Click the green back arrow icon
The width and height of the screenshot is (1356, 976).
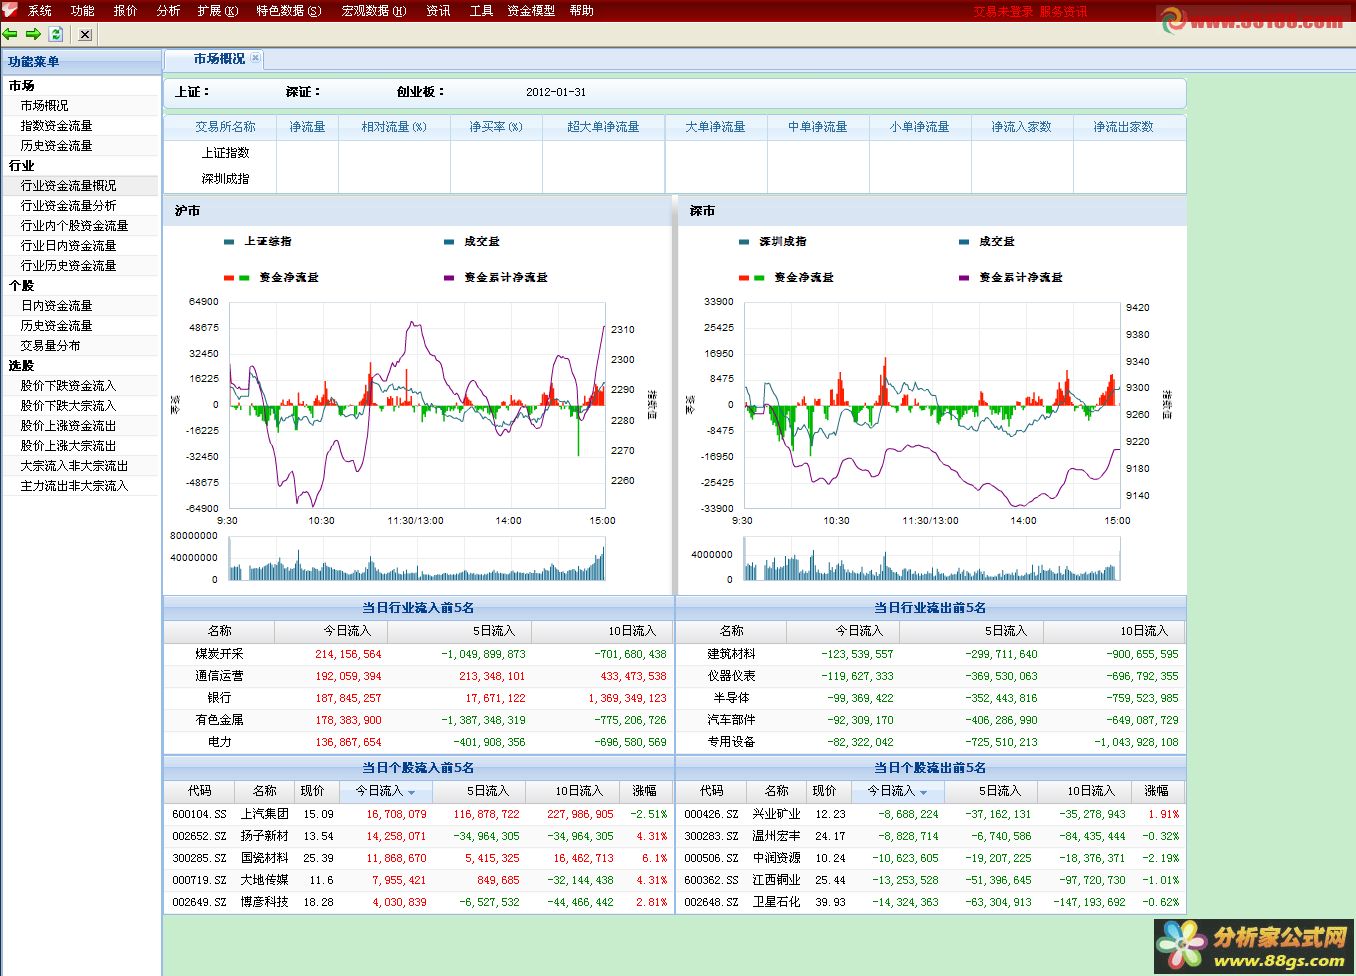(11, 34)
